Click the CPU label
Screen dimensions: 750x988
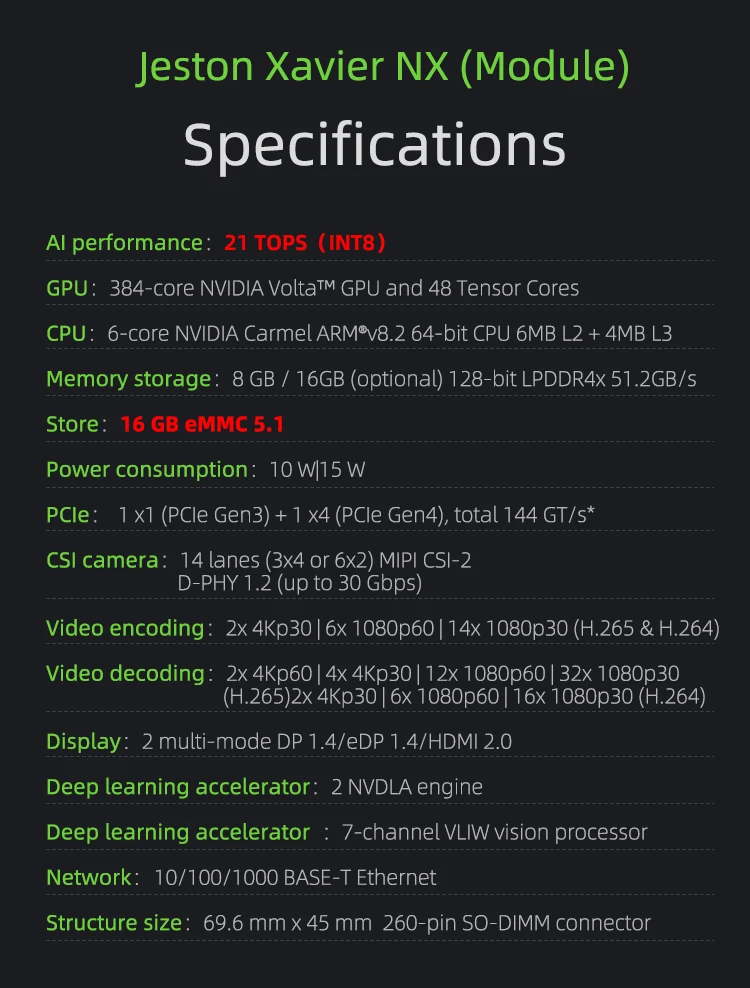click(66, 333)
